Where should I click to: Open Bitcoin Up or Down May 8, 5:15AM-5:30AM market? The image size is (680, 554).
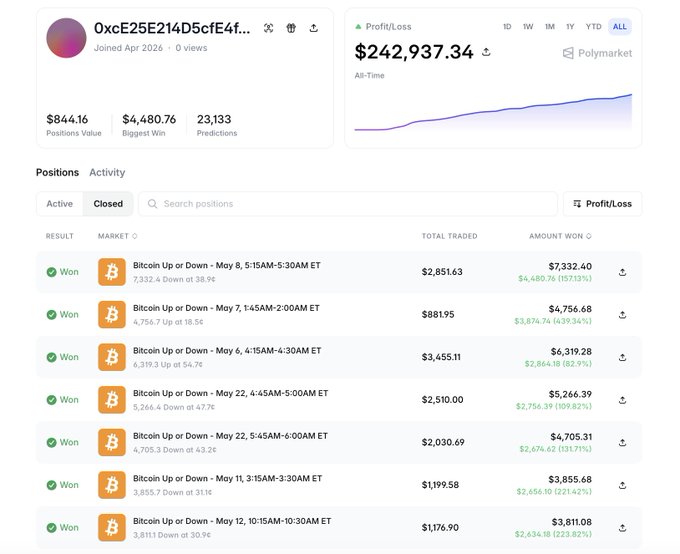(226, 265)
